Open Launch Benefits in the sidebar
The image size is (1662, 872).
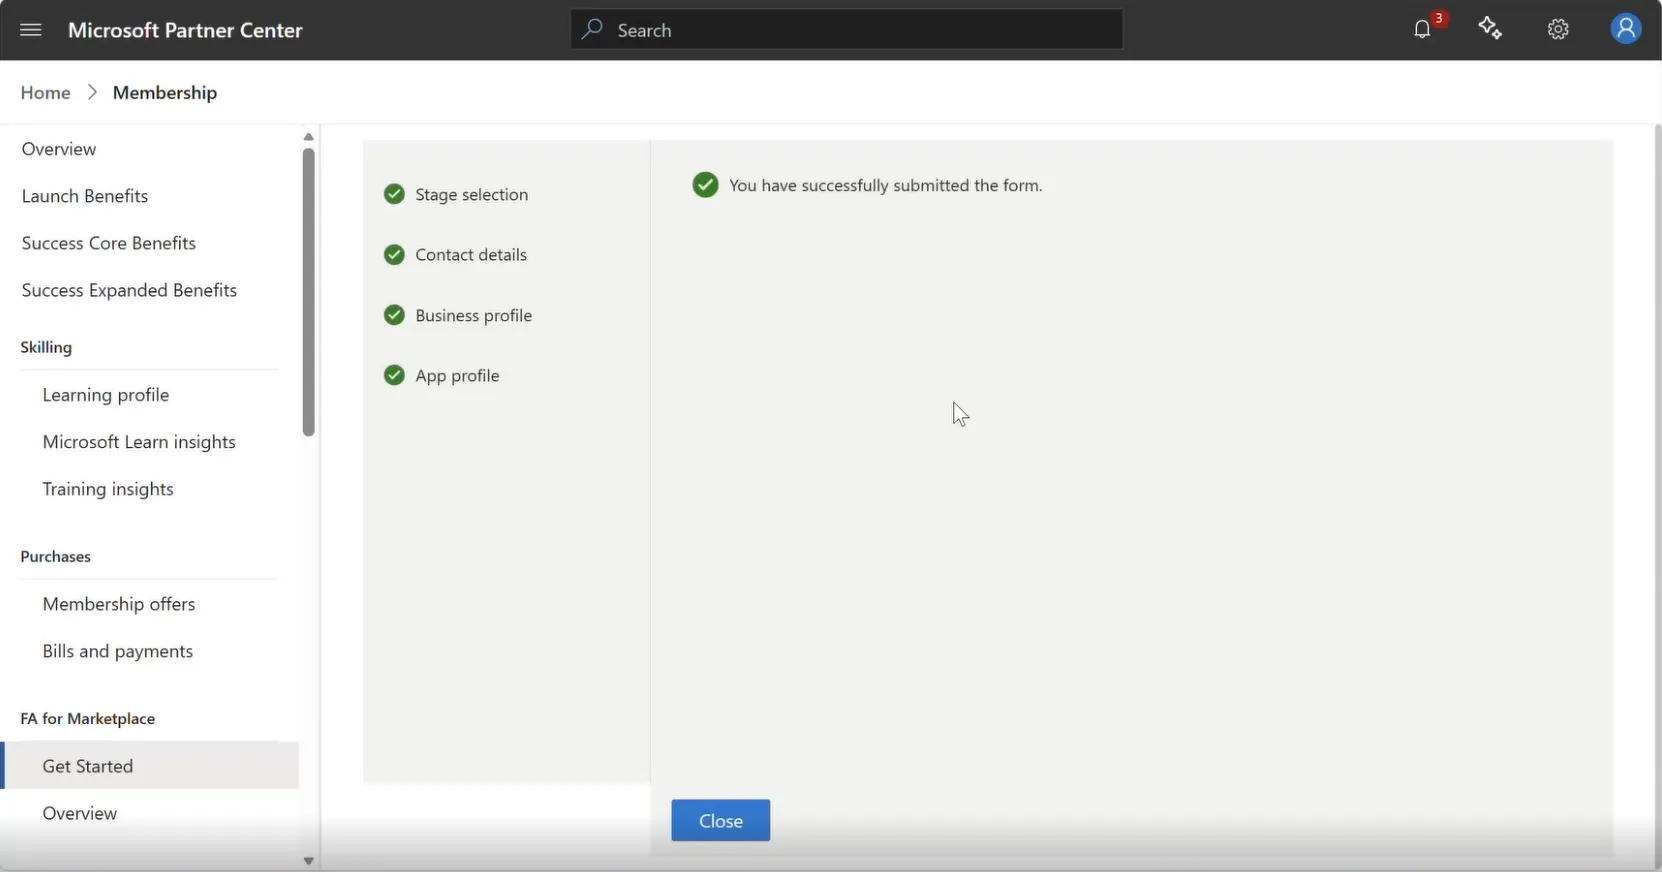point(85,196)
